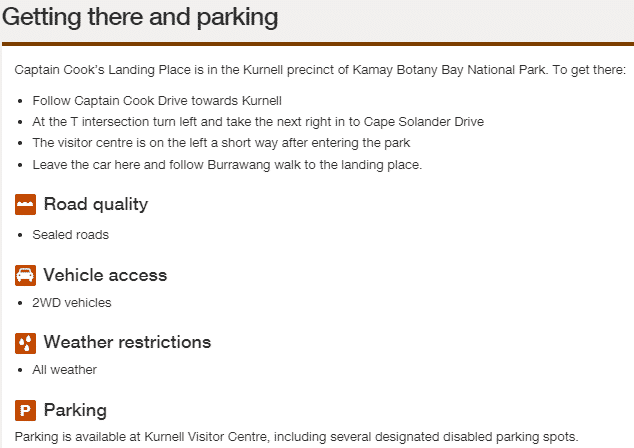
Task: Click the visitor centre direction bullet
Action: coord(221,143)
